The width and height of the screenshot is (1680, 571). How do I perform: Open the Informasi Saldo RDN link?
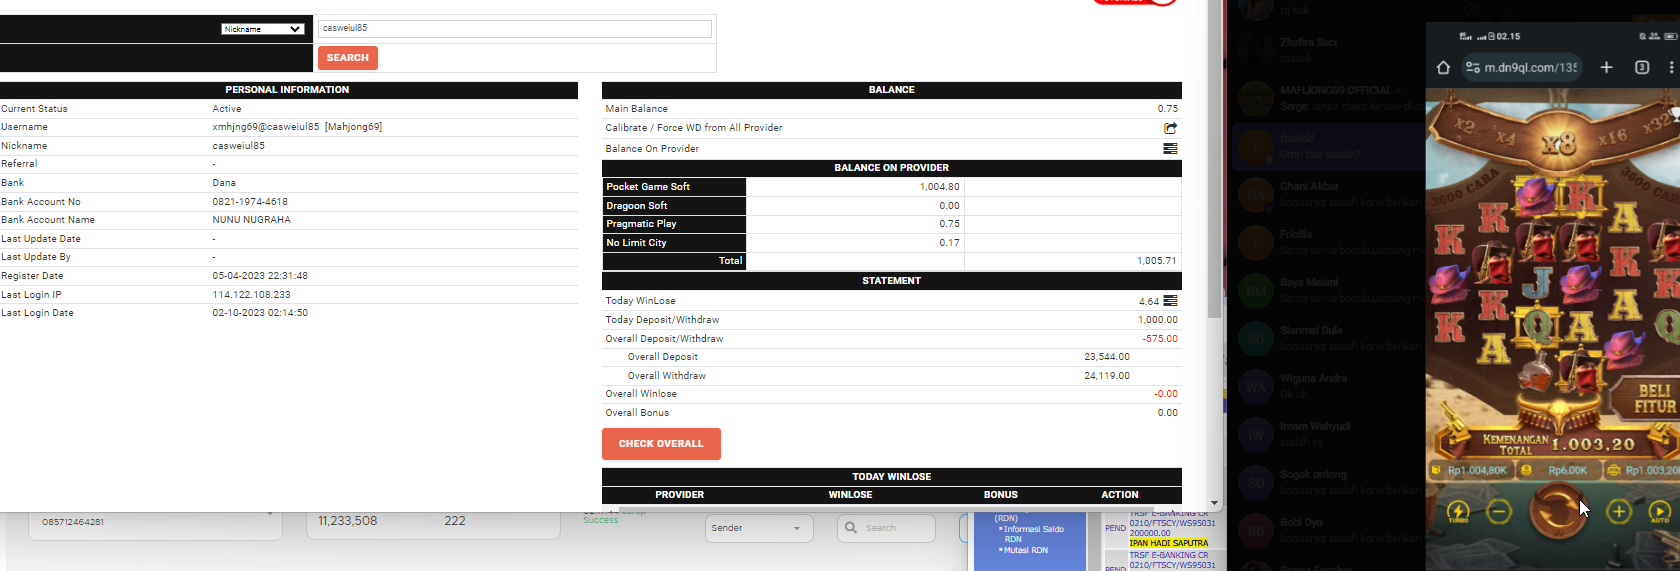tap(1033, 534)
